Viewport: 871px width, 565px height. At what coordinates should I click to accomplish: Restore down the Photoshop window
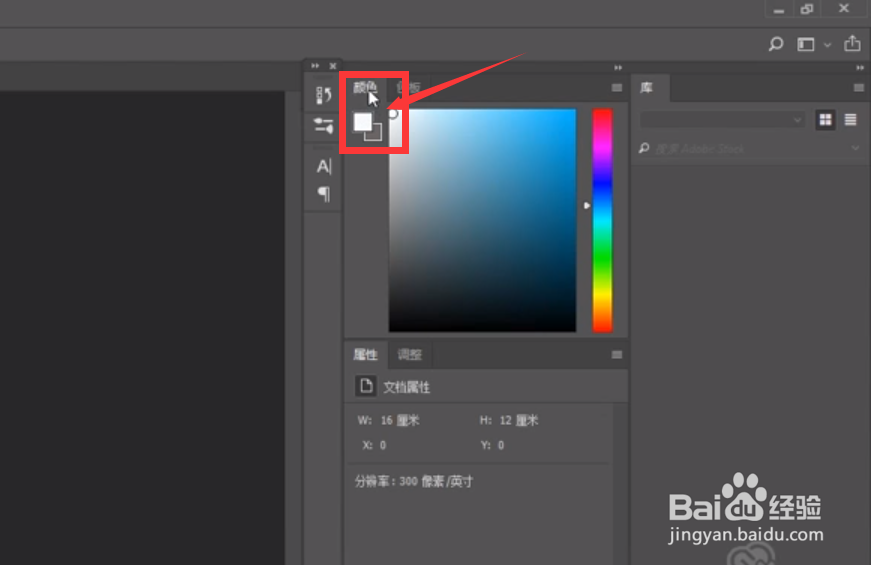(807, 9)
